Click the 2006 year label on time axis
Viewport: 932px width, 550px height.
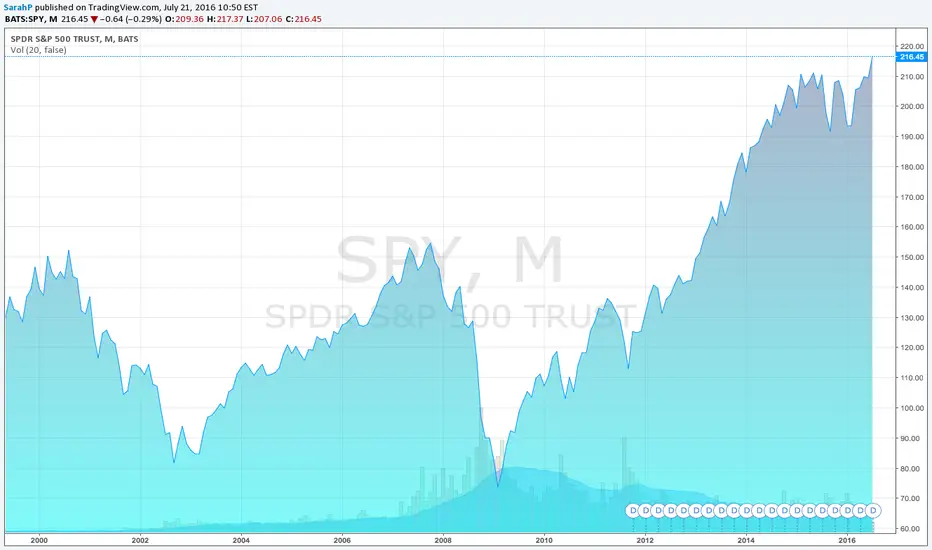point(342,540)
